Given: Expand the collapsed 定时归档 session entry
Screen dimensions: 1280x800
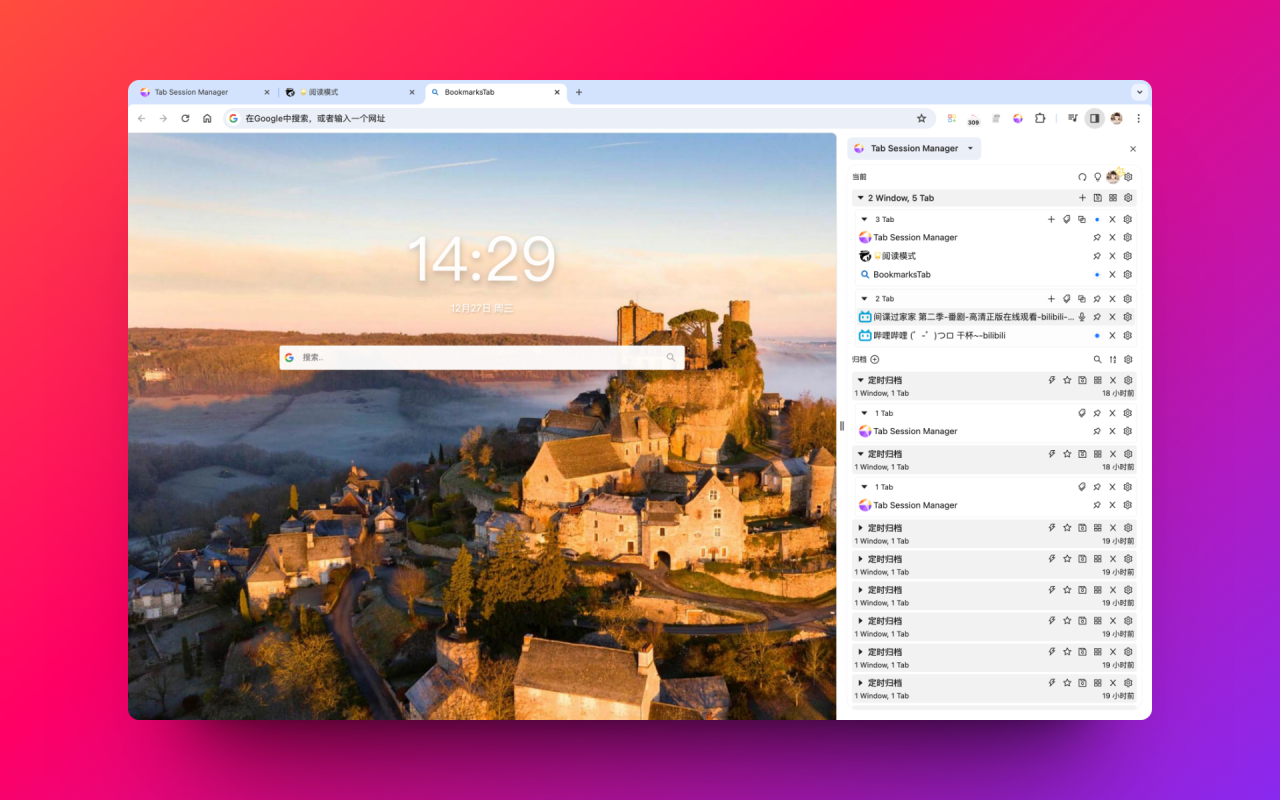Looking at the screenshot, I should pos(862,527).
